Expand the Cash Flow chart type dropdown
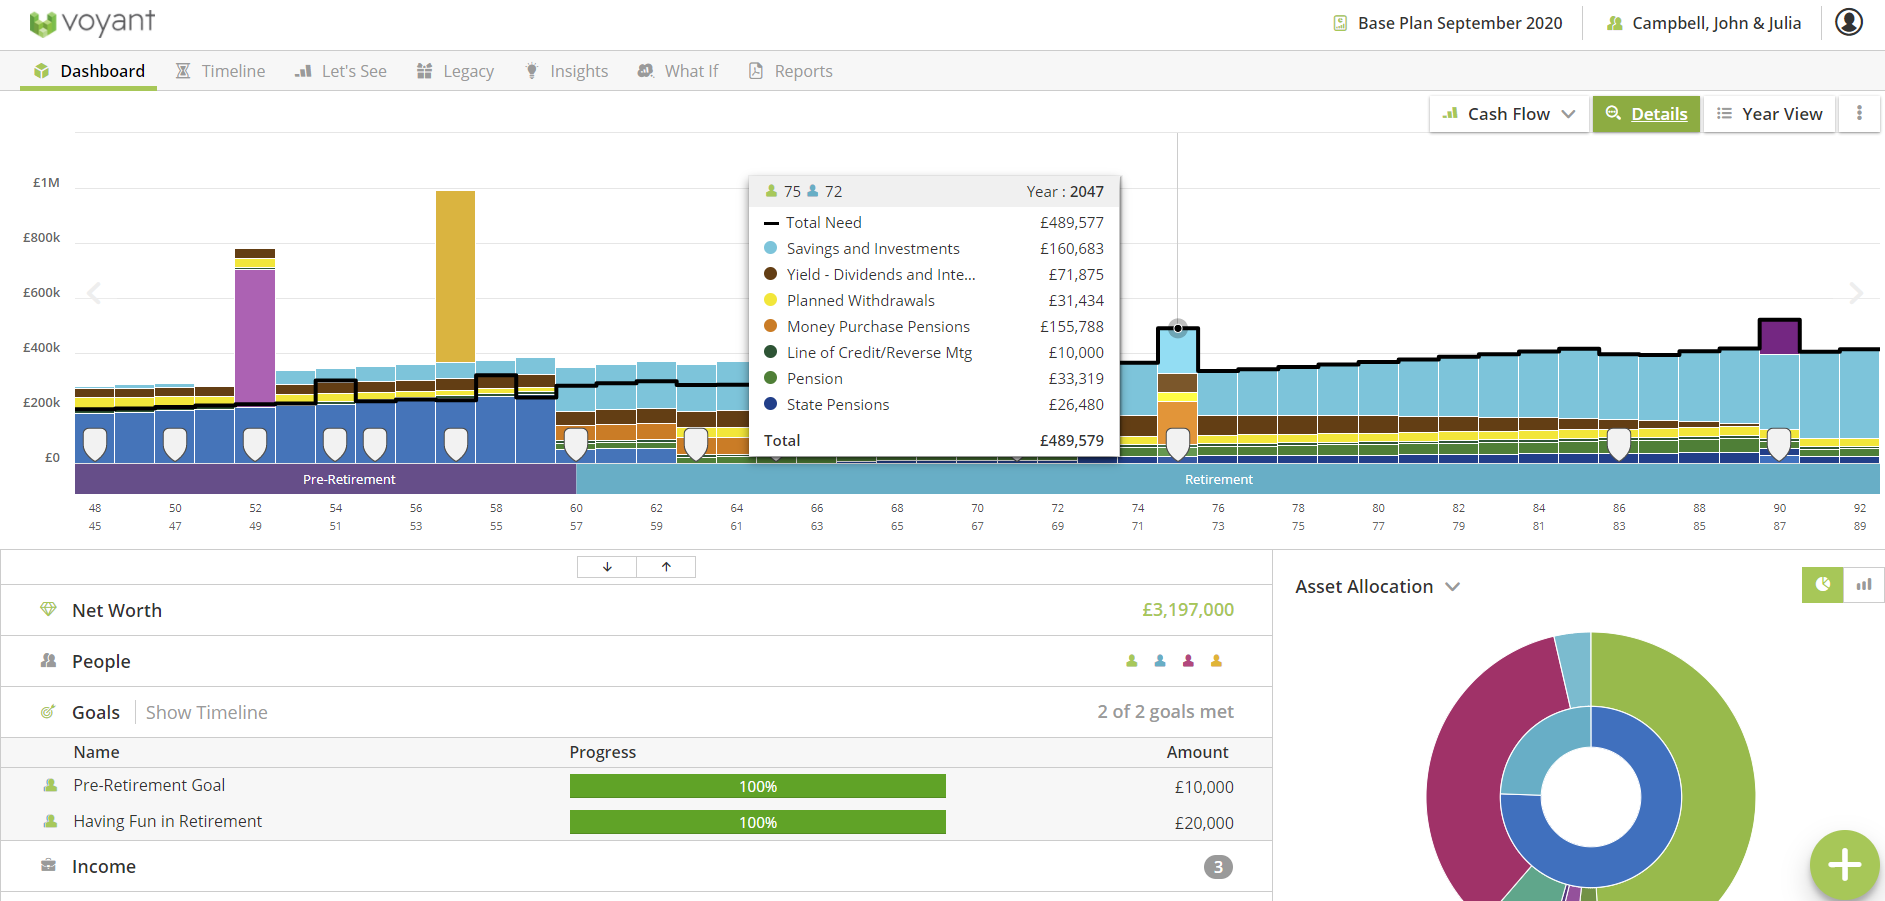Viewport: 1885px width, 901px height. [1509, 114]
